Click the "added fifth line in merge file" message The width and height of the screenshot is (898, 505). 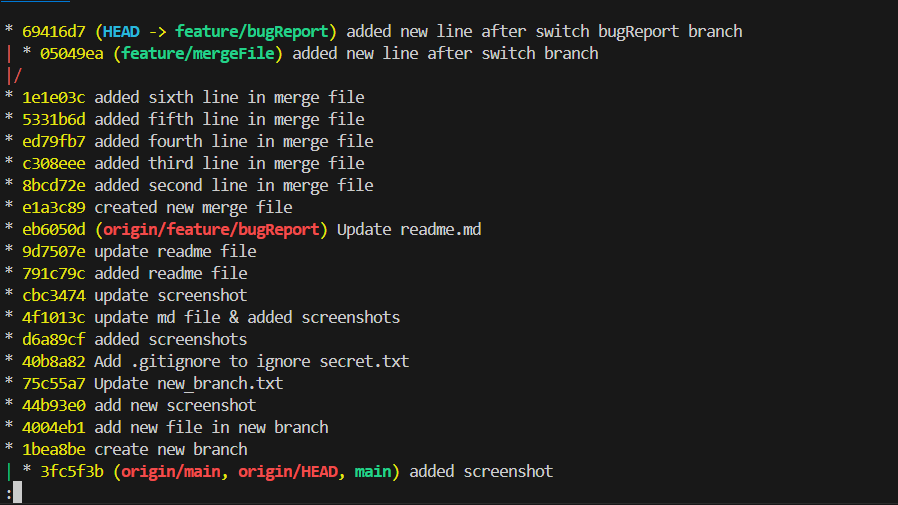[229, 119]
